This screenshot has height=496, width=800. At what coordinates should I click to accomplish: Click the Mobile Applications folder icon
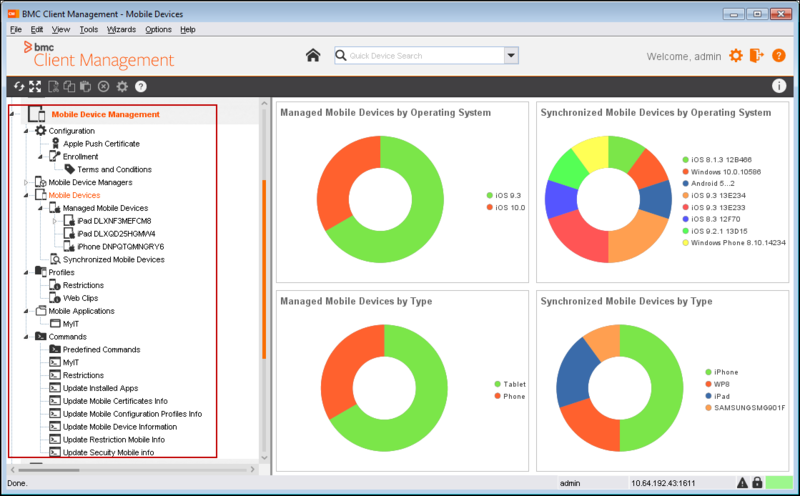coord(40,310)
